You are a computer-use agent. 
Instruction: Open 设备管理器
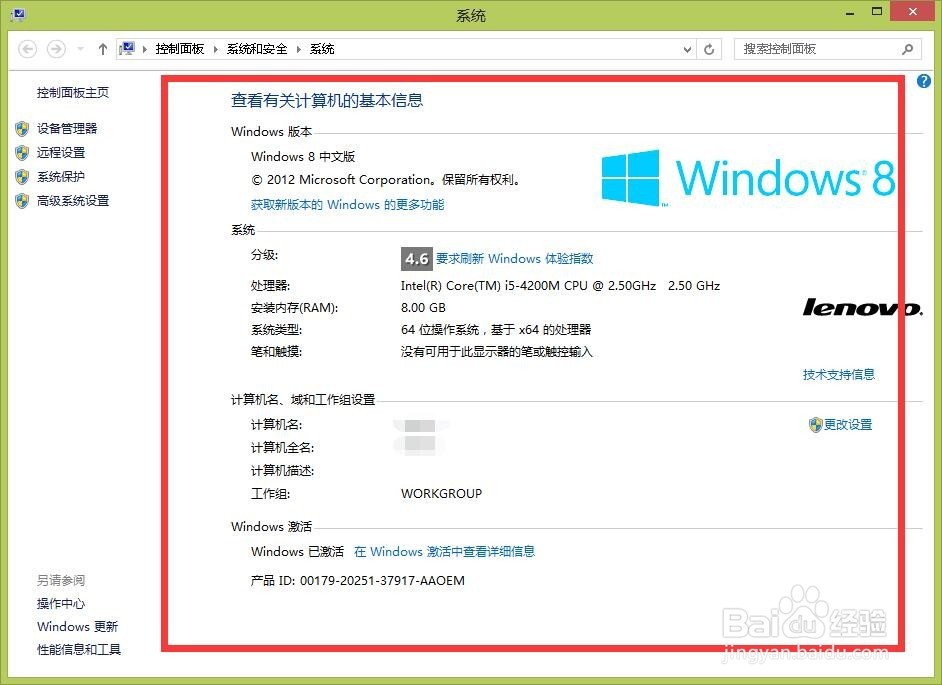[67, 129]
